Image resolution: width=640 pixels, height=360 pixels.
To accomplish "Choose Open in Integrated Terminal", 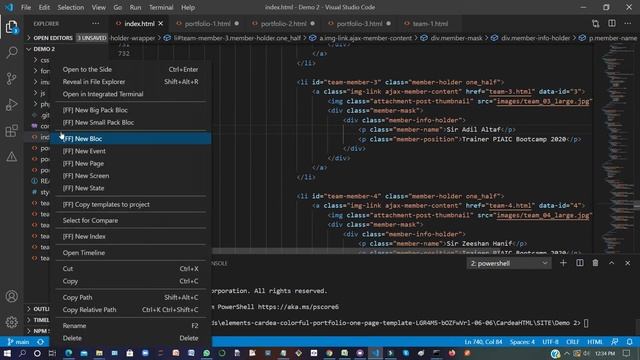I will tap(131, 94).
